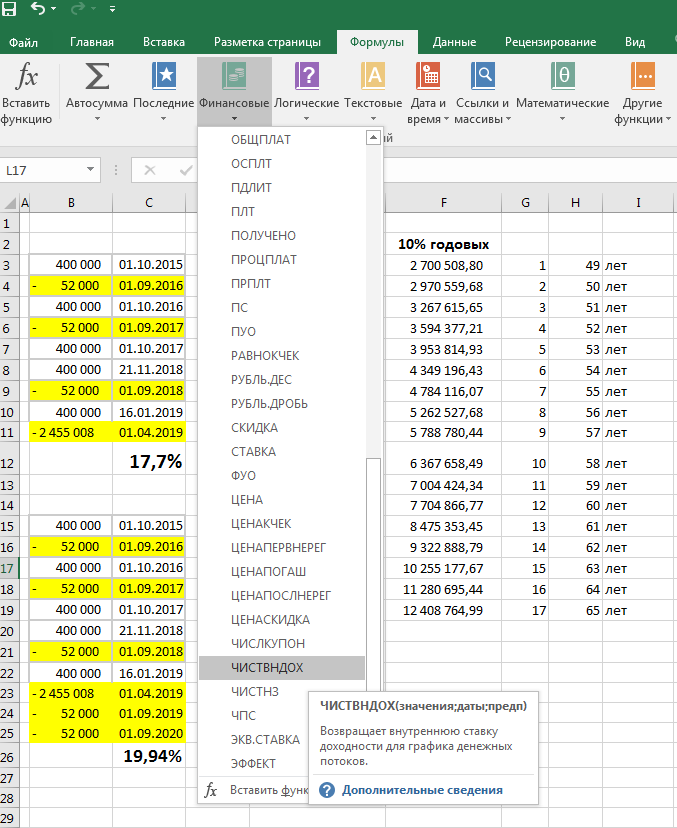
Task: Click the Вставить функцию fx icon
Action: pos(26,76)
